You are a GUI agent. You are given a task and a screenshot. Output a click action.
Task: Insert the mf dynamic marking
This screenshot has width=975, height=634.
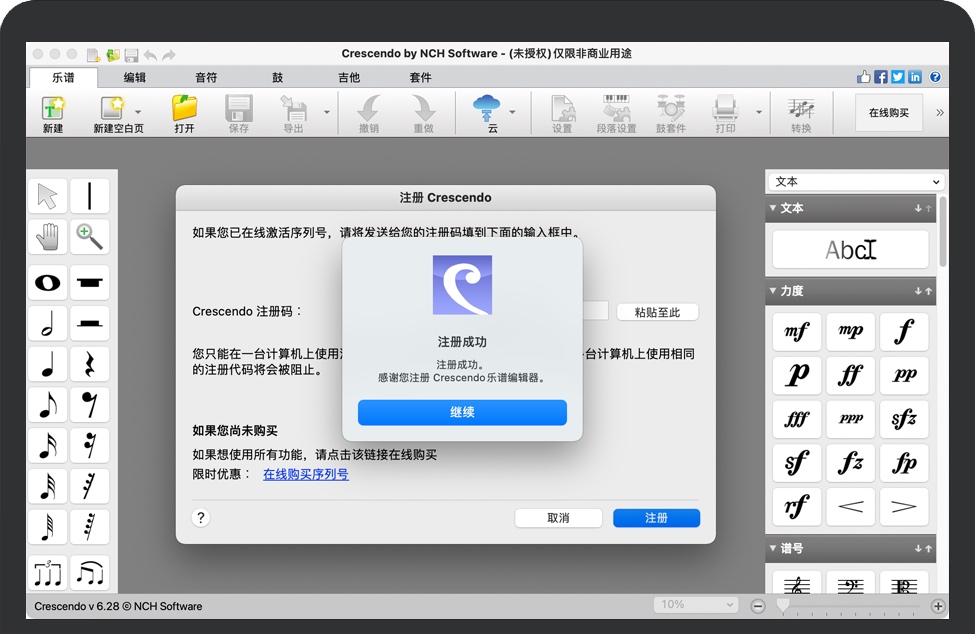(795, 331)
